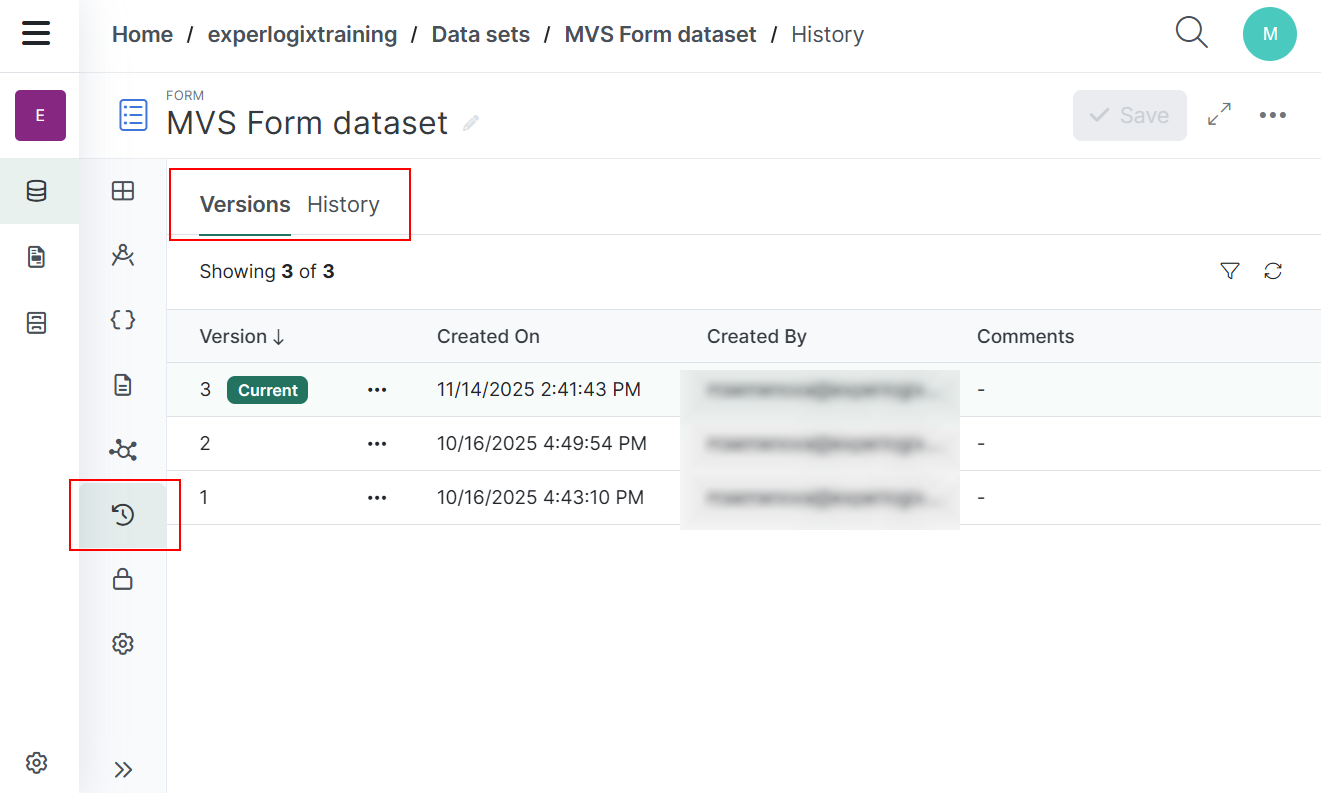Click the Save button
This screenshot has height=793, width=1321.
click(1129, 115)
